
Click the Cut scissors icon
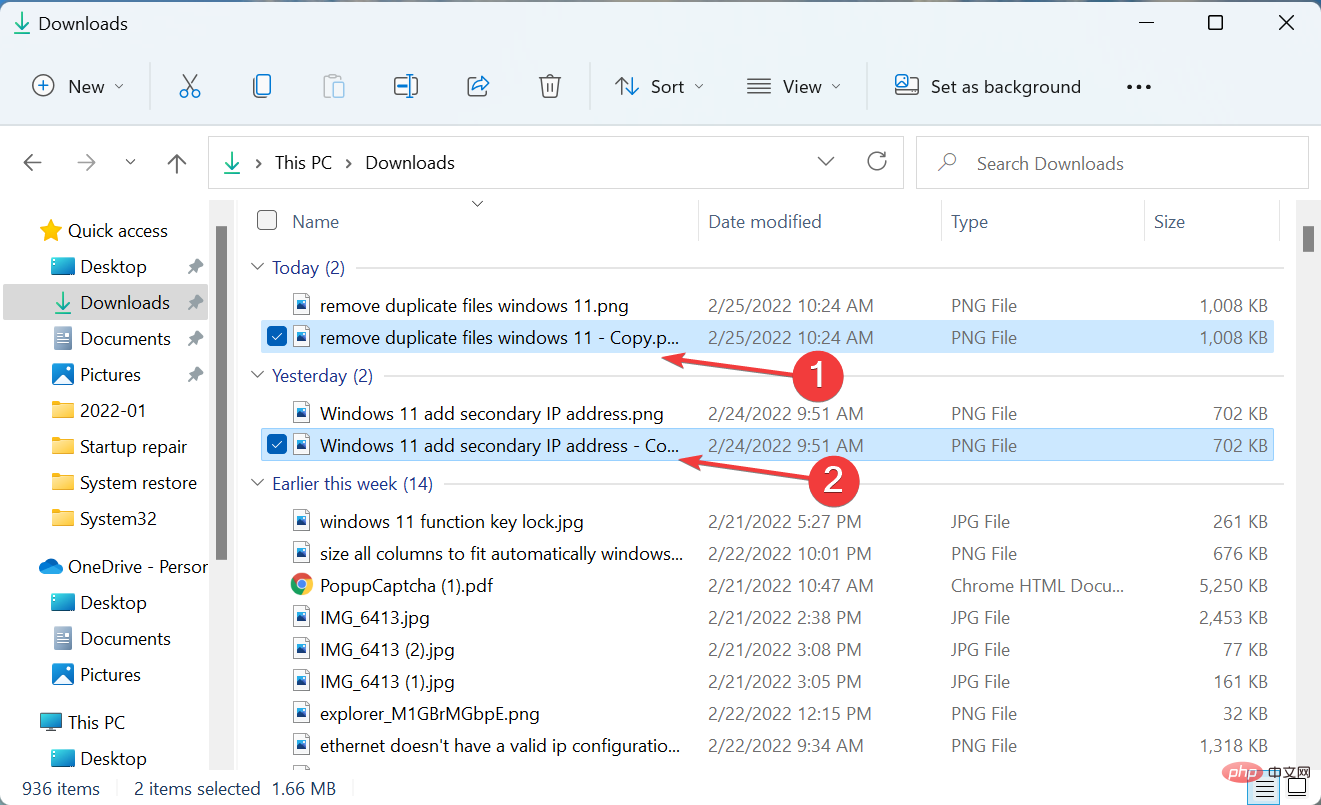[190, 86]
